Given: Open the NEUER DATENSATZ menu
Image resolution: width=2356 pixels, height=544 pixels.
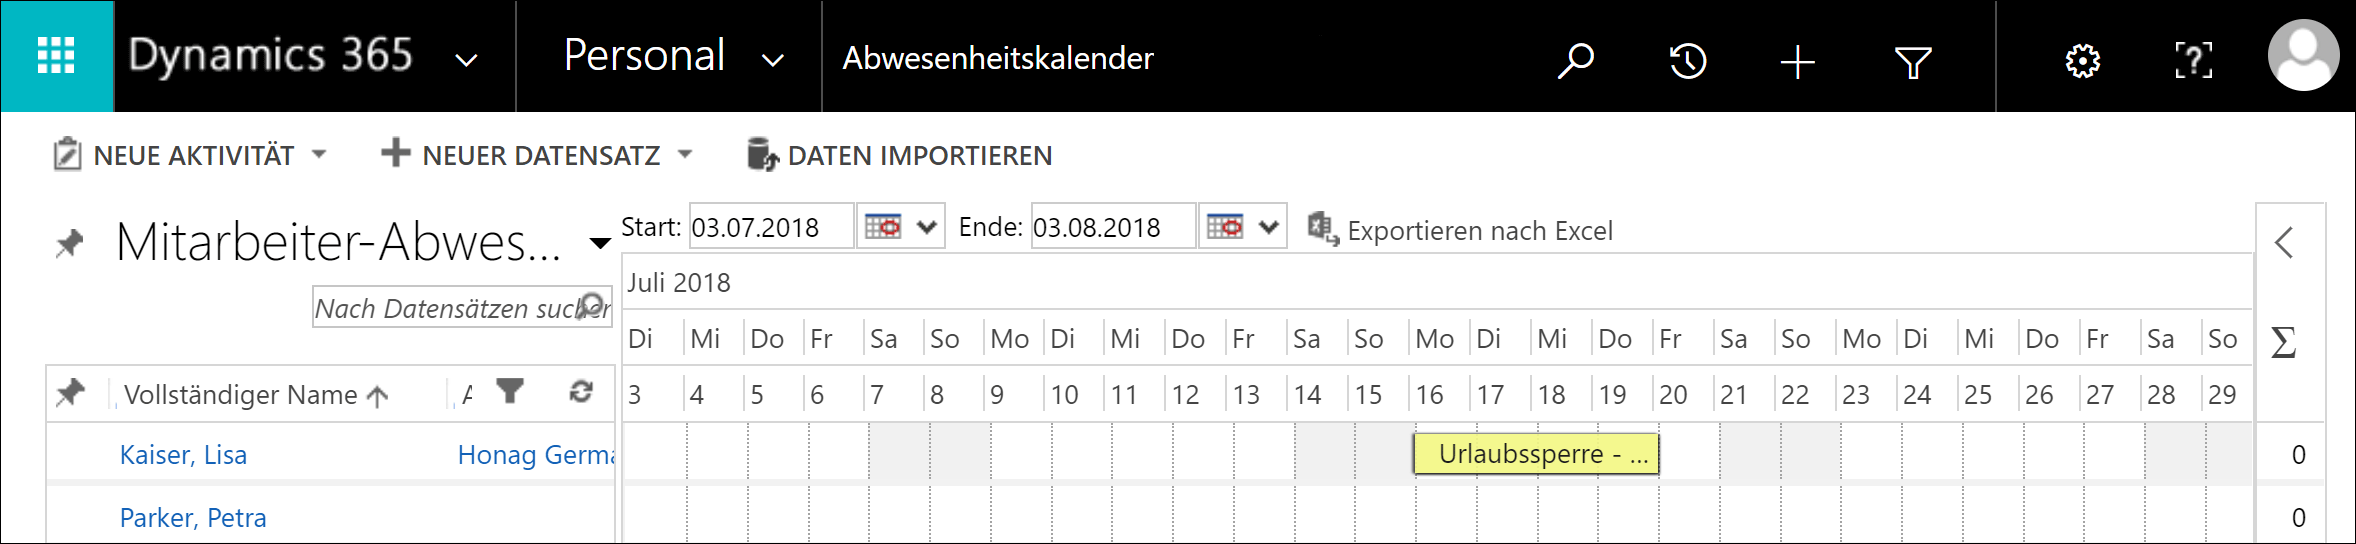Looking at the screenshot, I should pyautogui.click(x=537, y=155).
